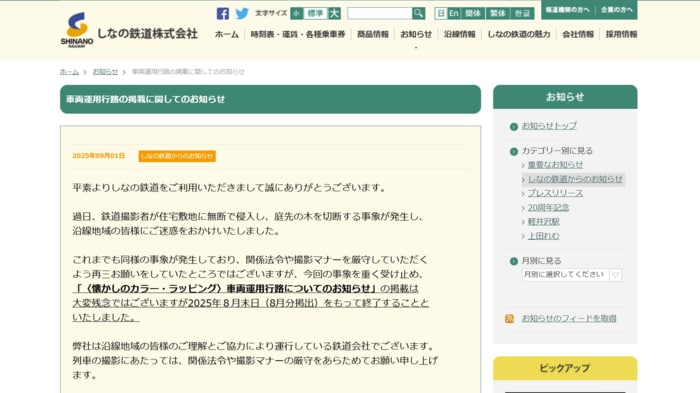Click the underlined 車両運用行路についてのお知らせ text
The height and width of the screenshot is (393, 700).
(x=299, y=288)
